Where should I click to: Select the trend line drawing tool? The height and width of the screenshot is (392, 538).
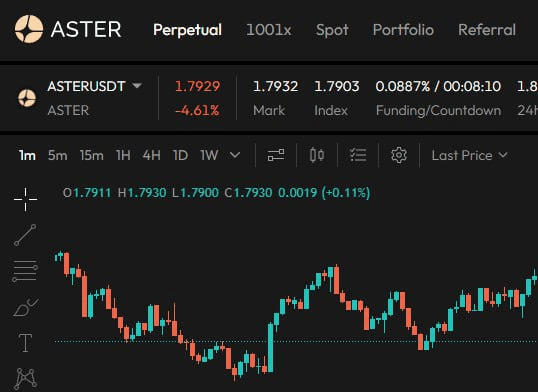coord(25,235)
